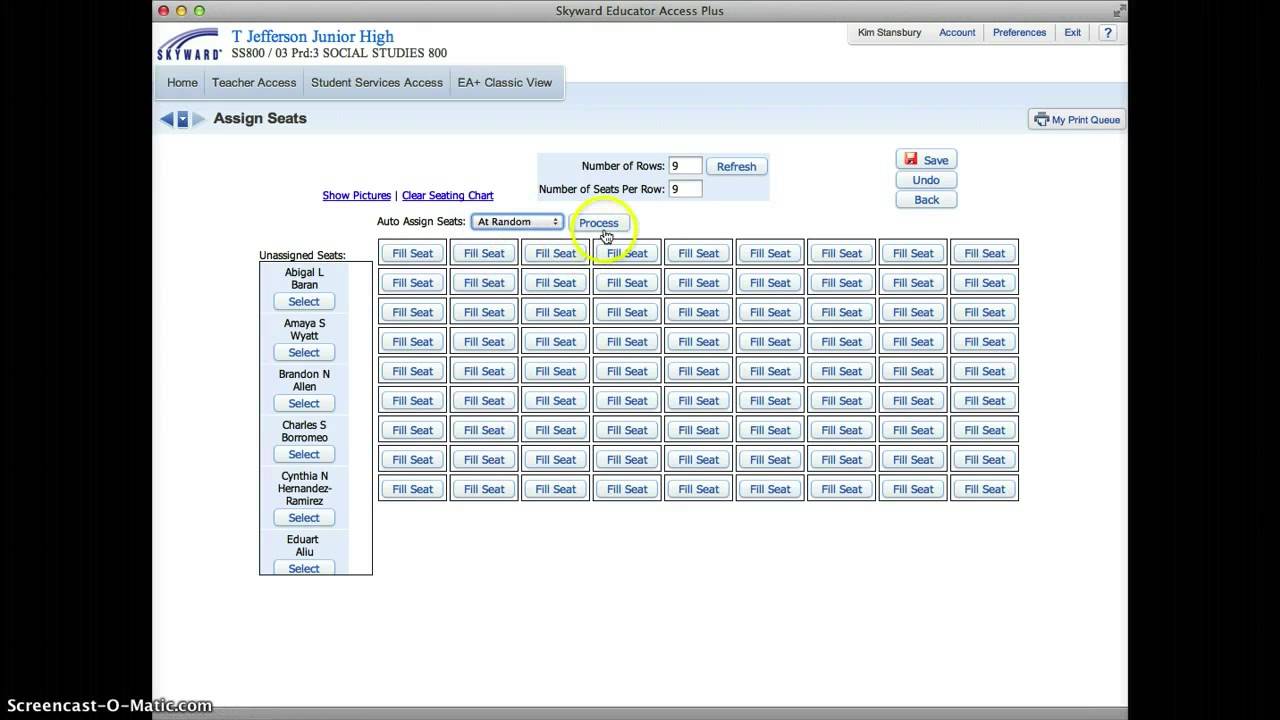Open the Auto Assign Seats dropdown

pos(517,222)
